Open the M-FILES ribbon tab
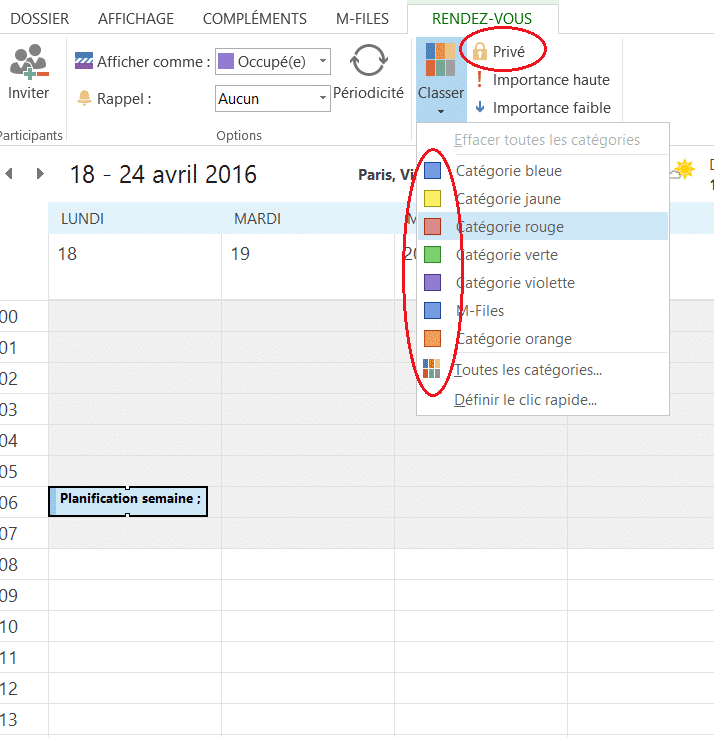The height and width of the screenshot is (737, 714). [x=362, y=18]
